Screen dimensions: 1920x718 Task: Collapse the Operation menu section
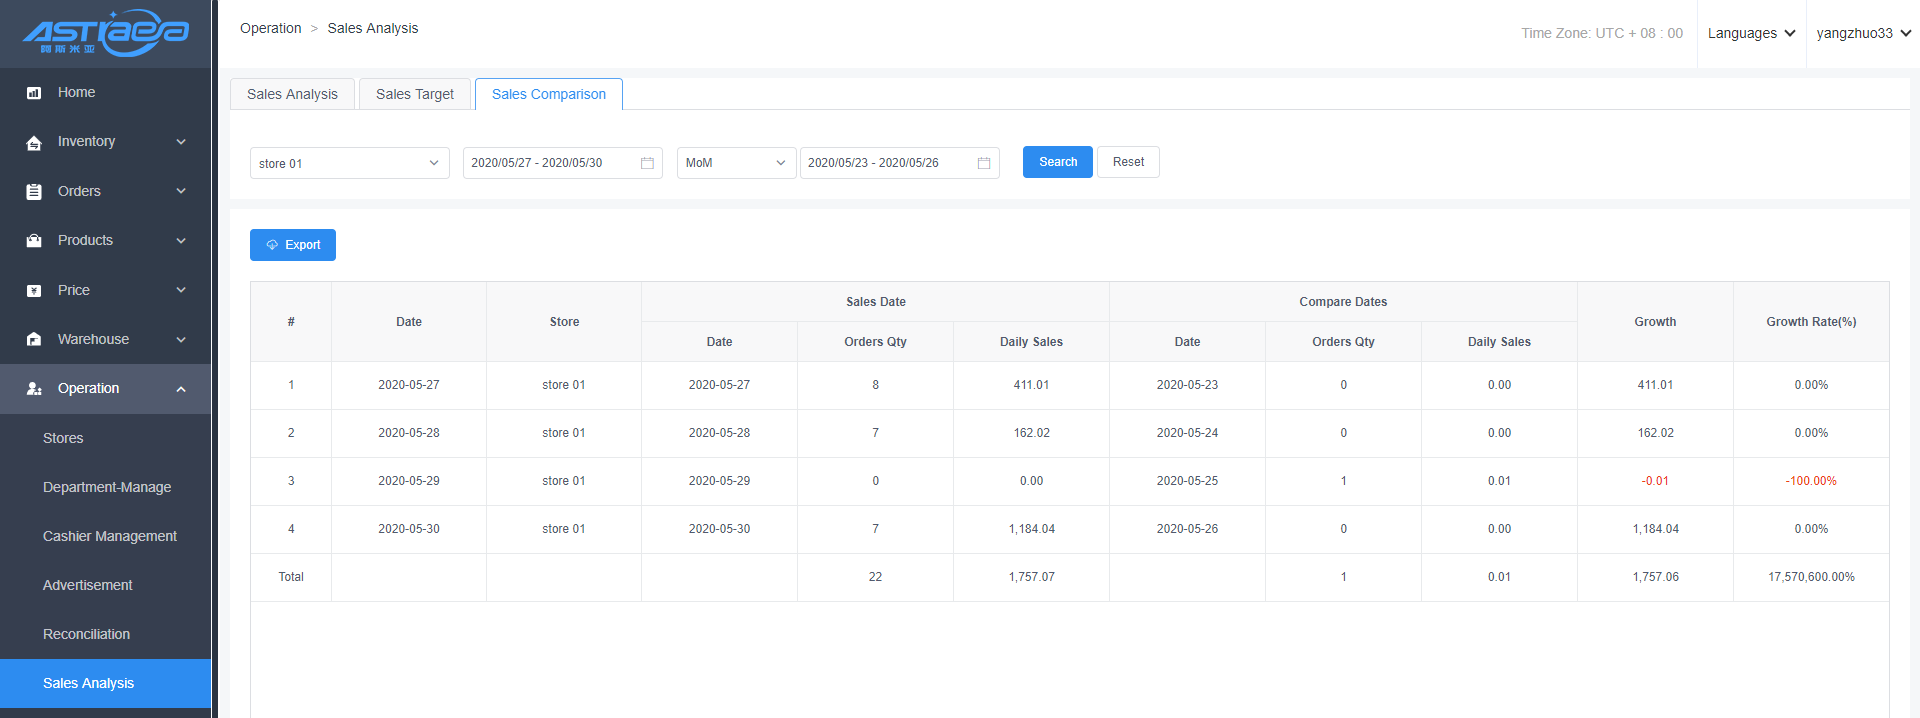pos(181,389)
